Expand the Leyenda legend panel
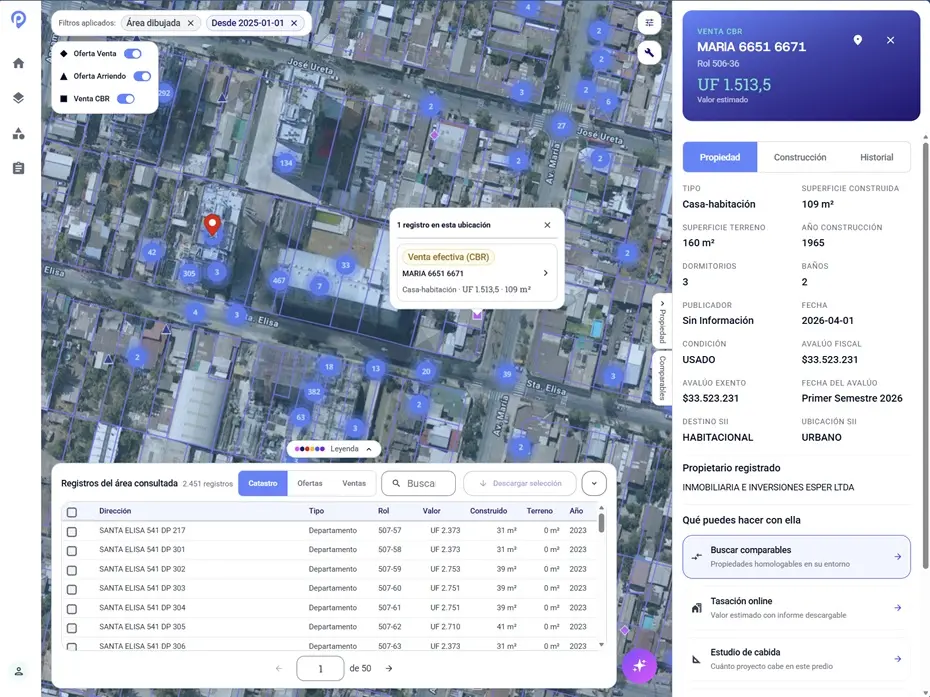Image resolution: width=930 pixels, height=697 pixels. point(333,449)
